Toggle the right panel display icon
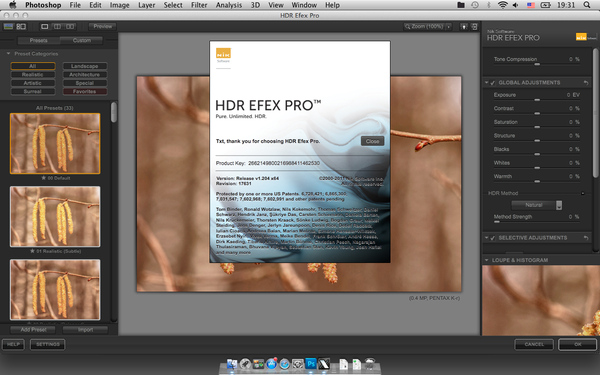This screenshot has height=375, width=600. click(474, 27)
